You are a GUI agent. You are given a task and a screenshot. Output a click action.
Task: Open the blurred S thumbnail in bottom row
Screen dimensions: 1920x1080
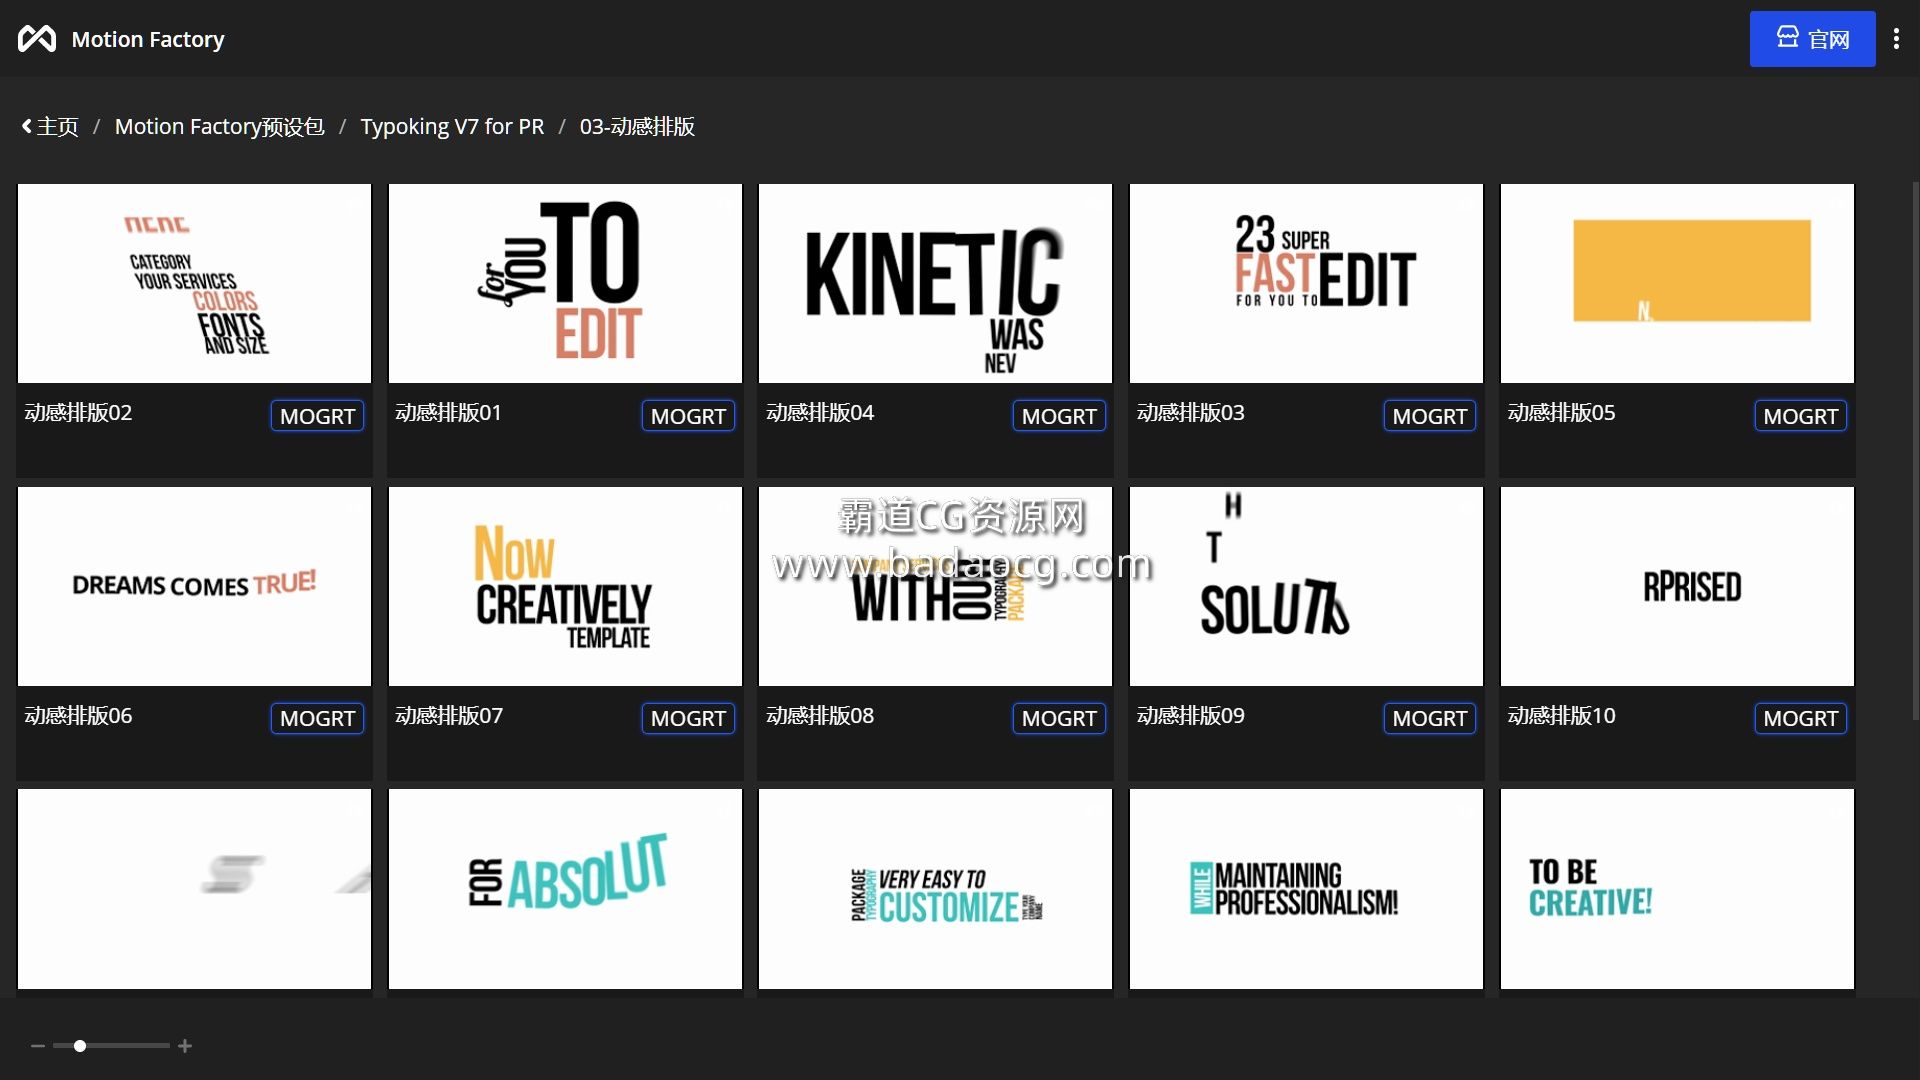(194, 889)
